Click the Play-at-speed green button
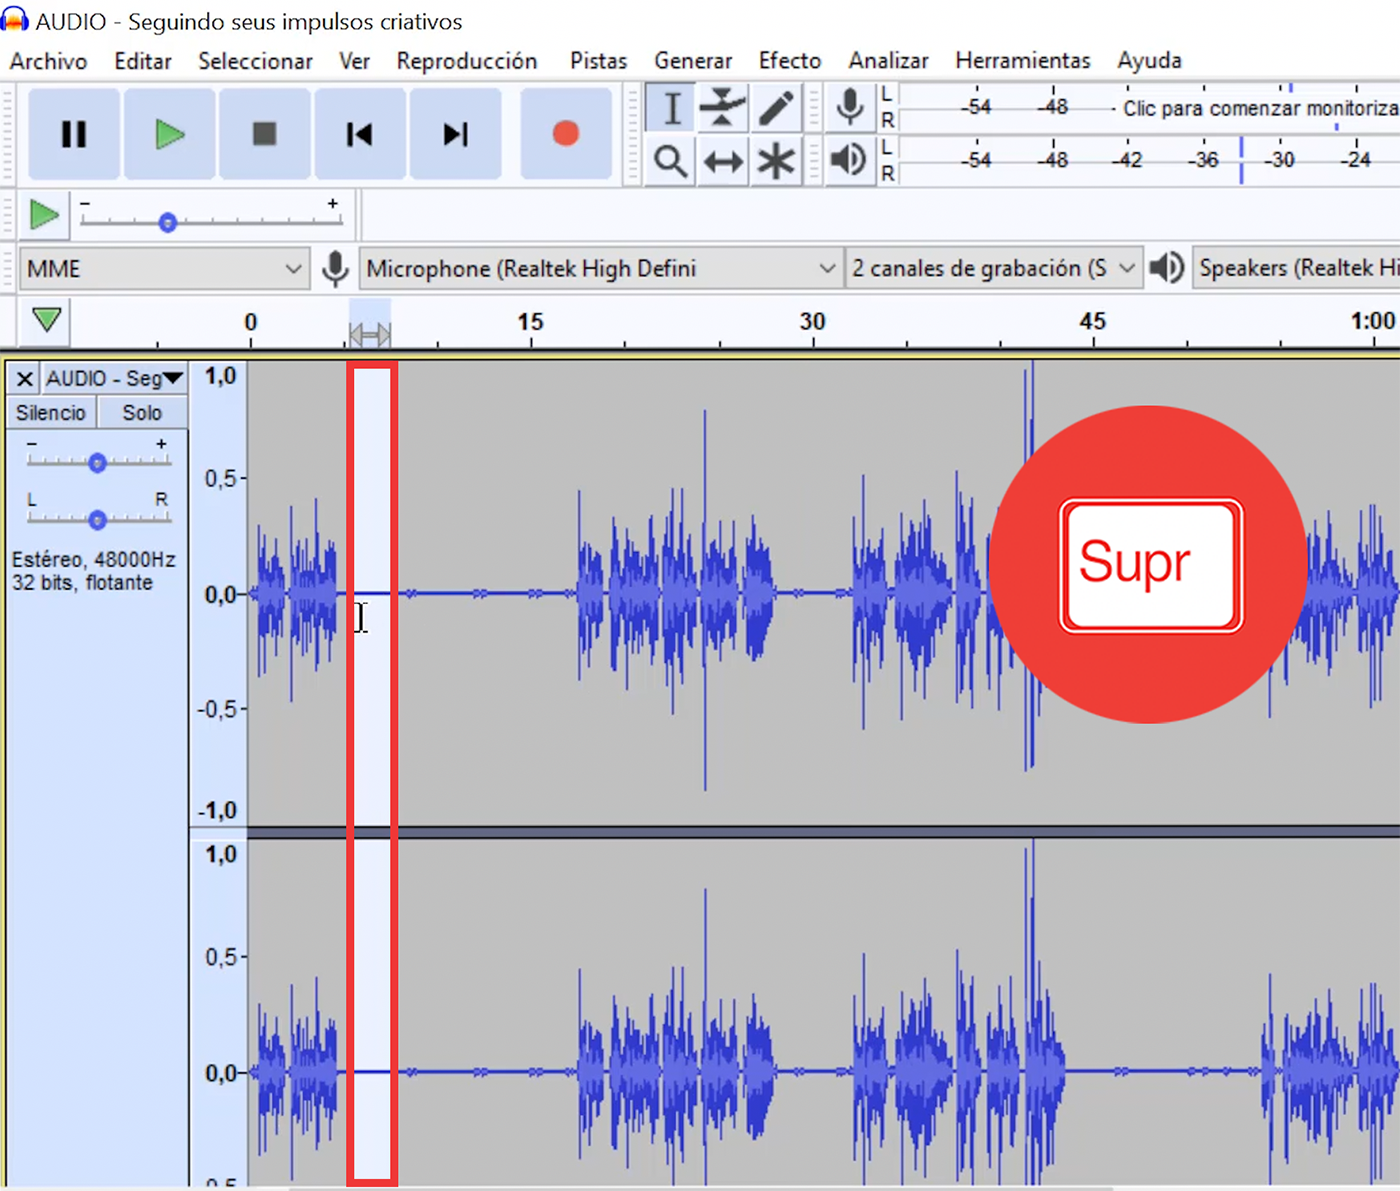Viewport: 1400px width, 1191px height. [x=44, y=215]
